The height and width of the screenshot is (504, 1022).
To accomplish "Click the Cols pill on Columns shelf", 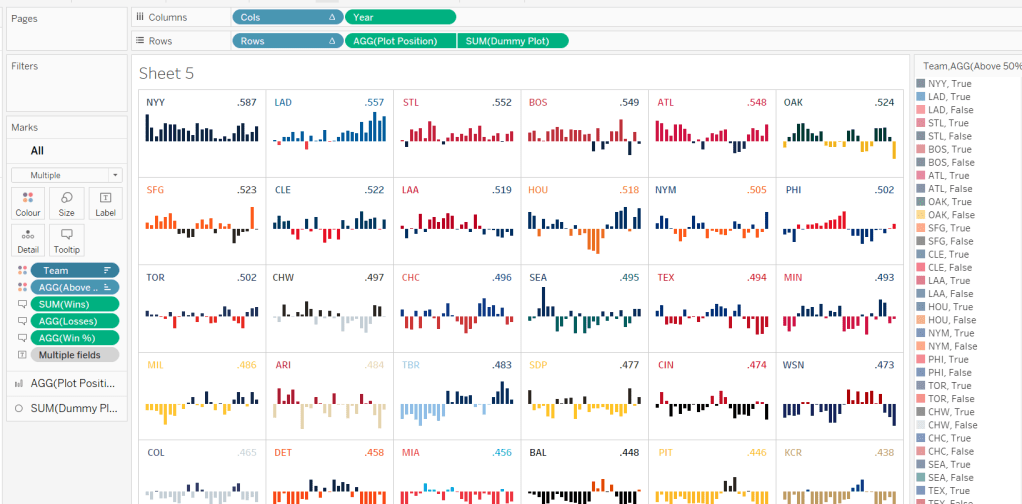I will pos(287,17).
